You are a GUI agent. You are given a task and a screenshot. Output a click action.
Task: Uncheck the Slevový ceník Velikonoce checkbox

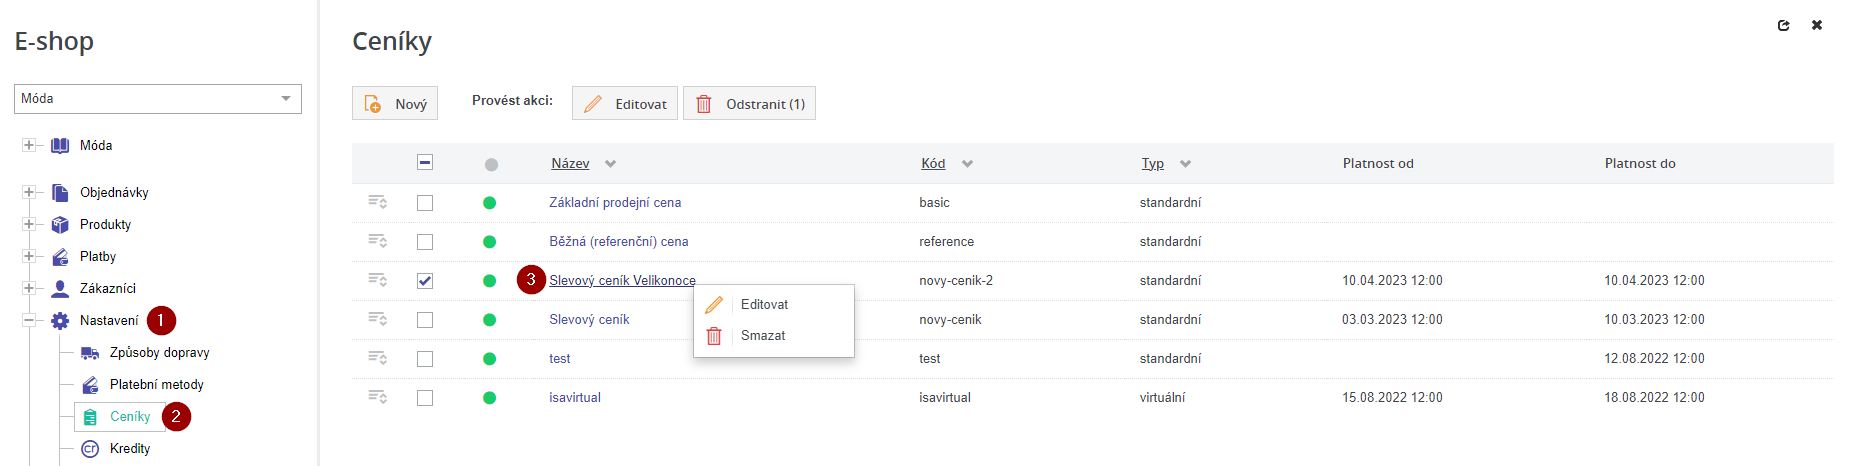coord(425,281)
